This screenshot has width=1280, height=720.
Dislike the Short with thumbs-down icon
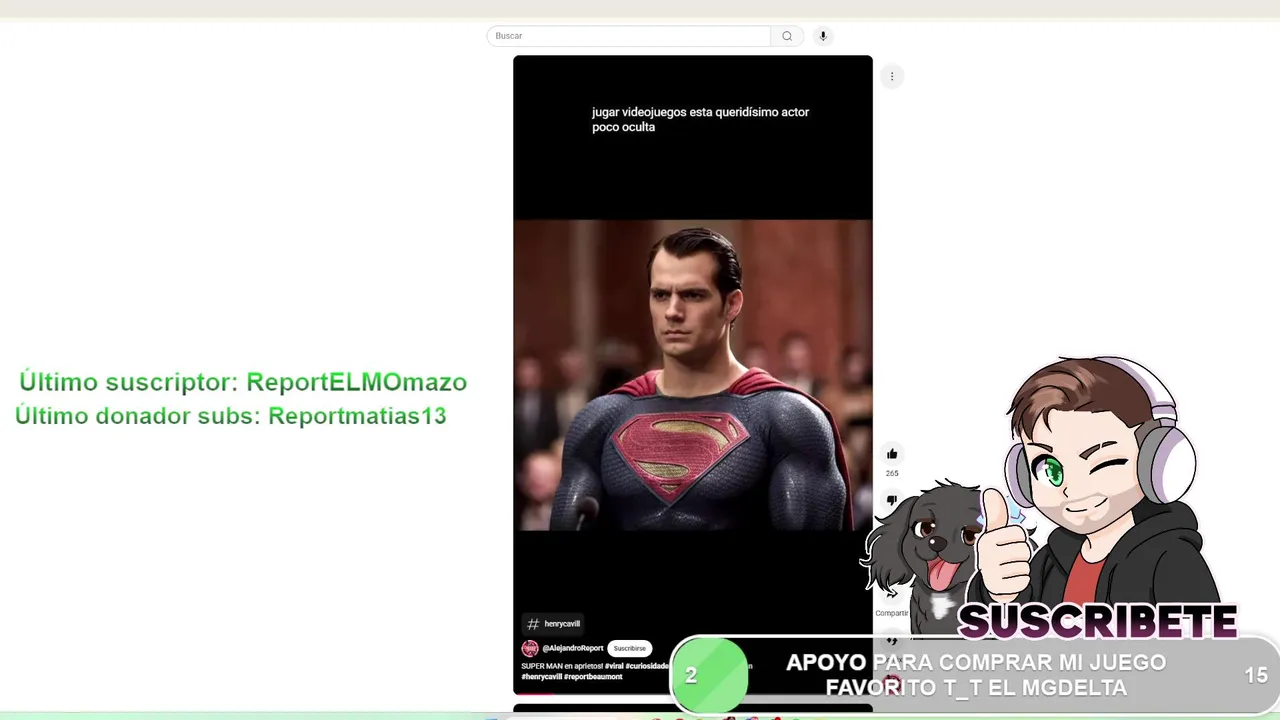pyautogui.click(x=891, y=500)
